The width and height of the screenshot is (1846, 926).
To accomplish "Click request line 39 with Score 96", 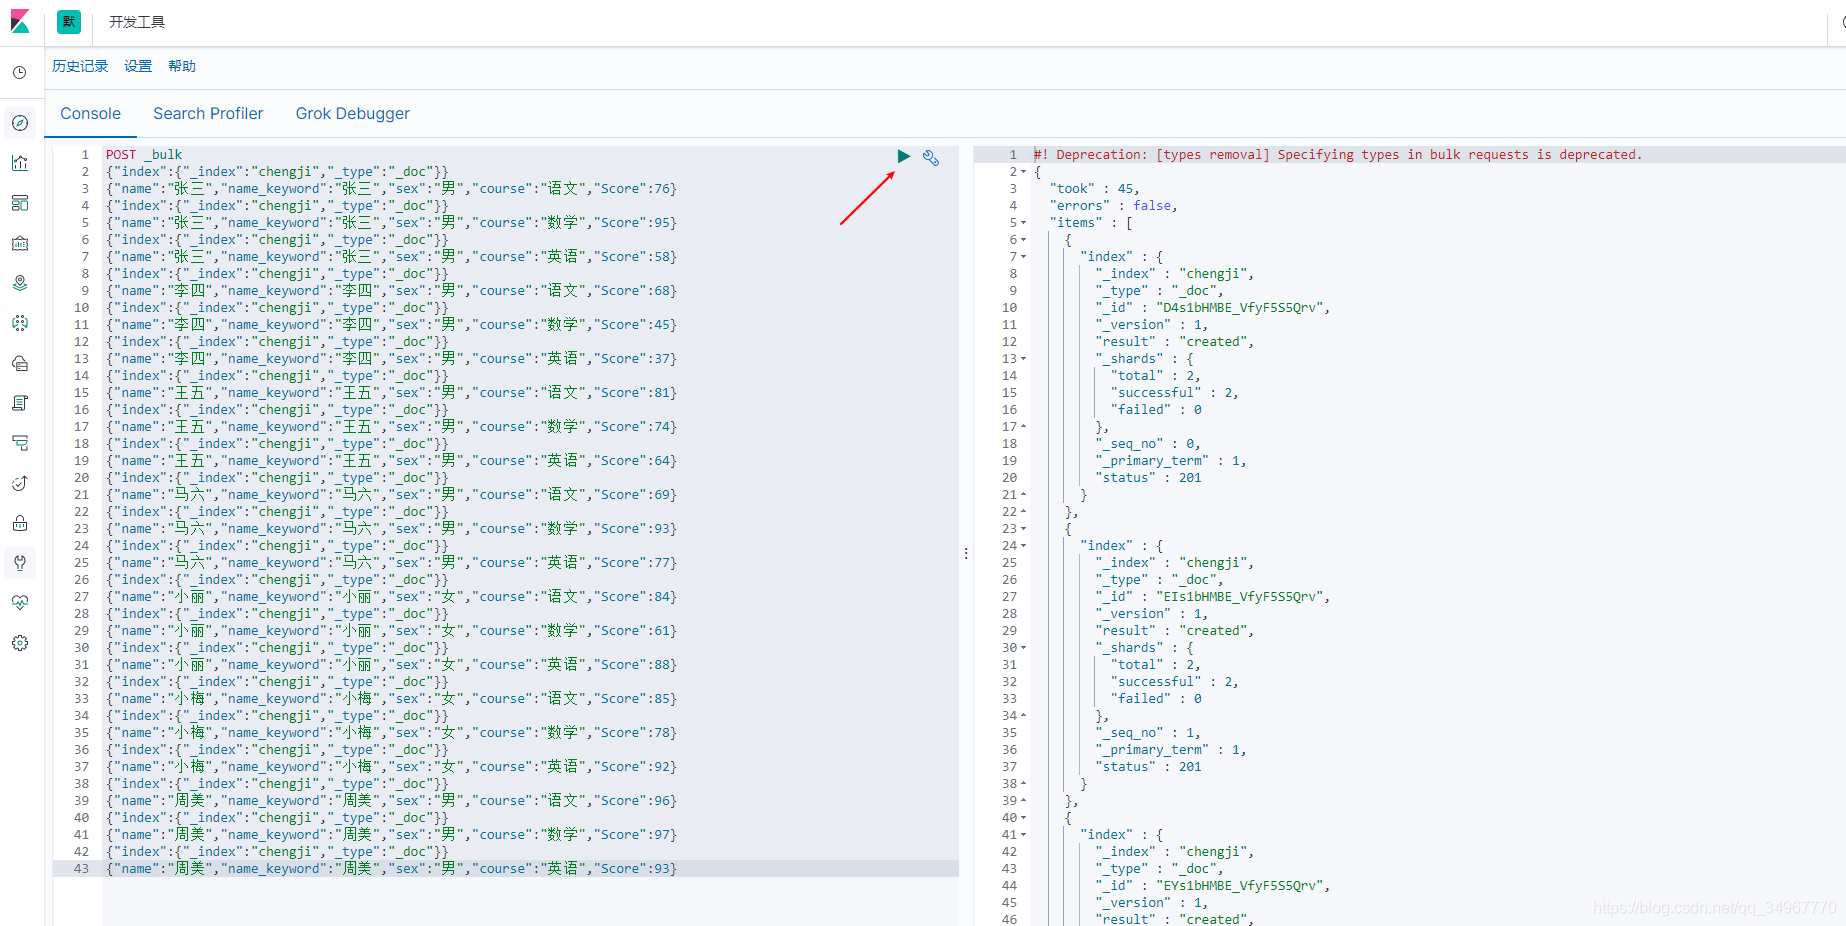I will coord(391,801).
